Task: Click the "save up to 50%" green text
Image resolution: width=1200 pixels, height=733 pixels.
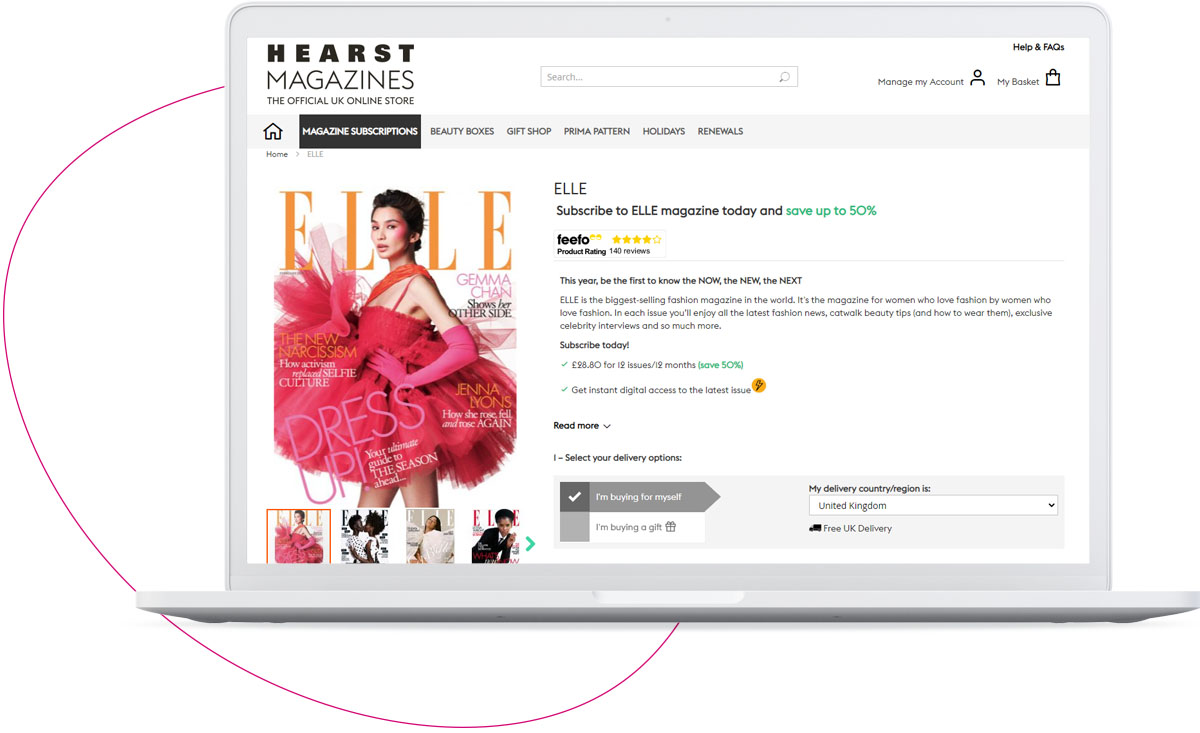Action: tap(831, 211)
